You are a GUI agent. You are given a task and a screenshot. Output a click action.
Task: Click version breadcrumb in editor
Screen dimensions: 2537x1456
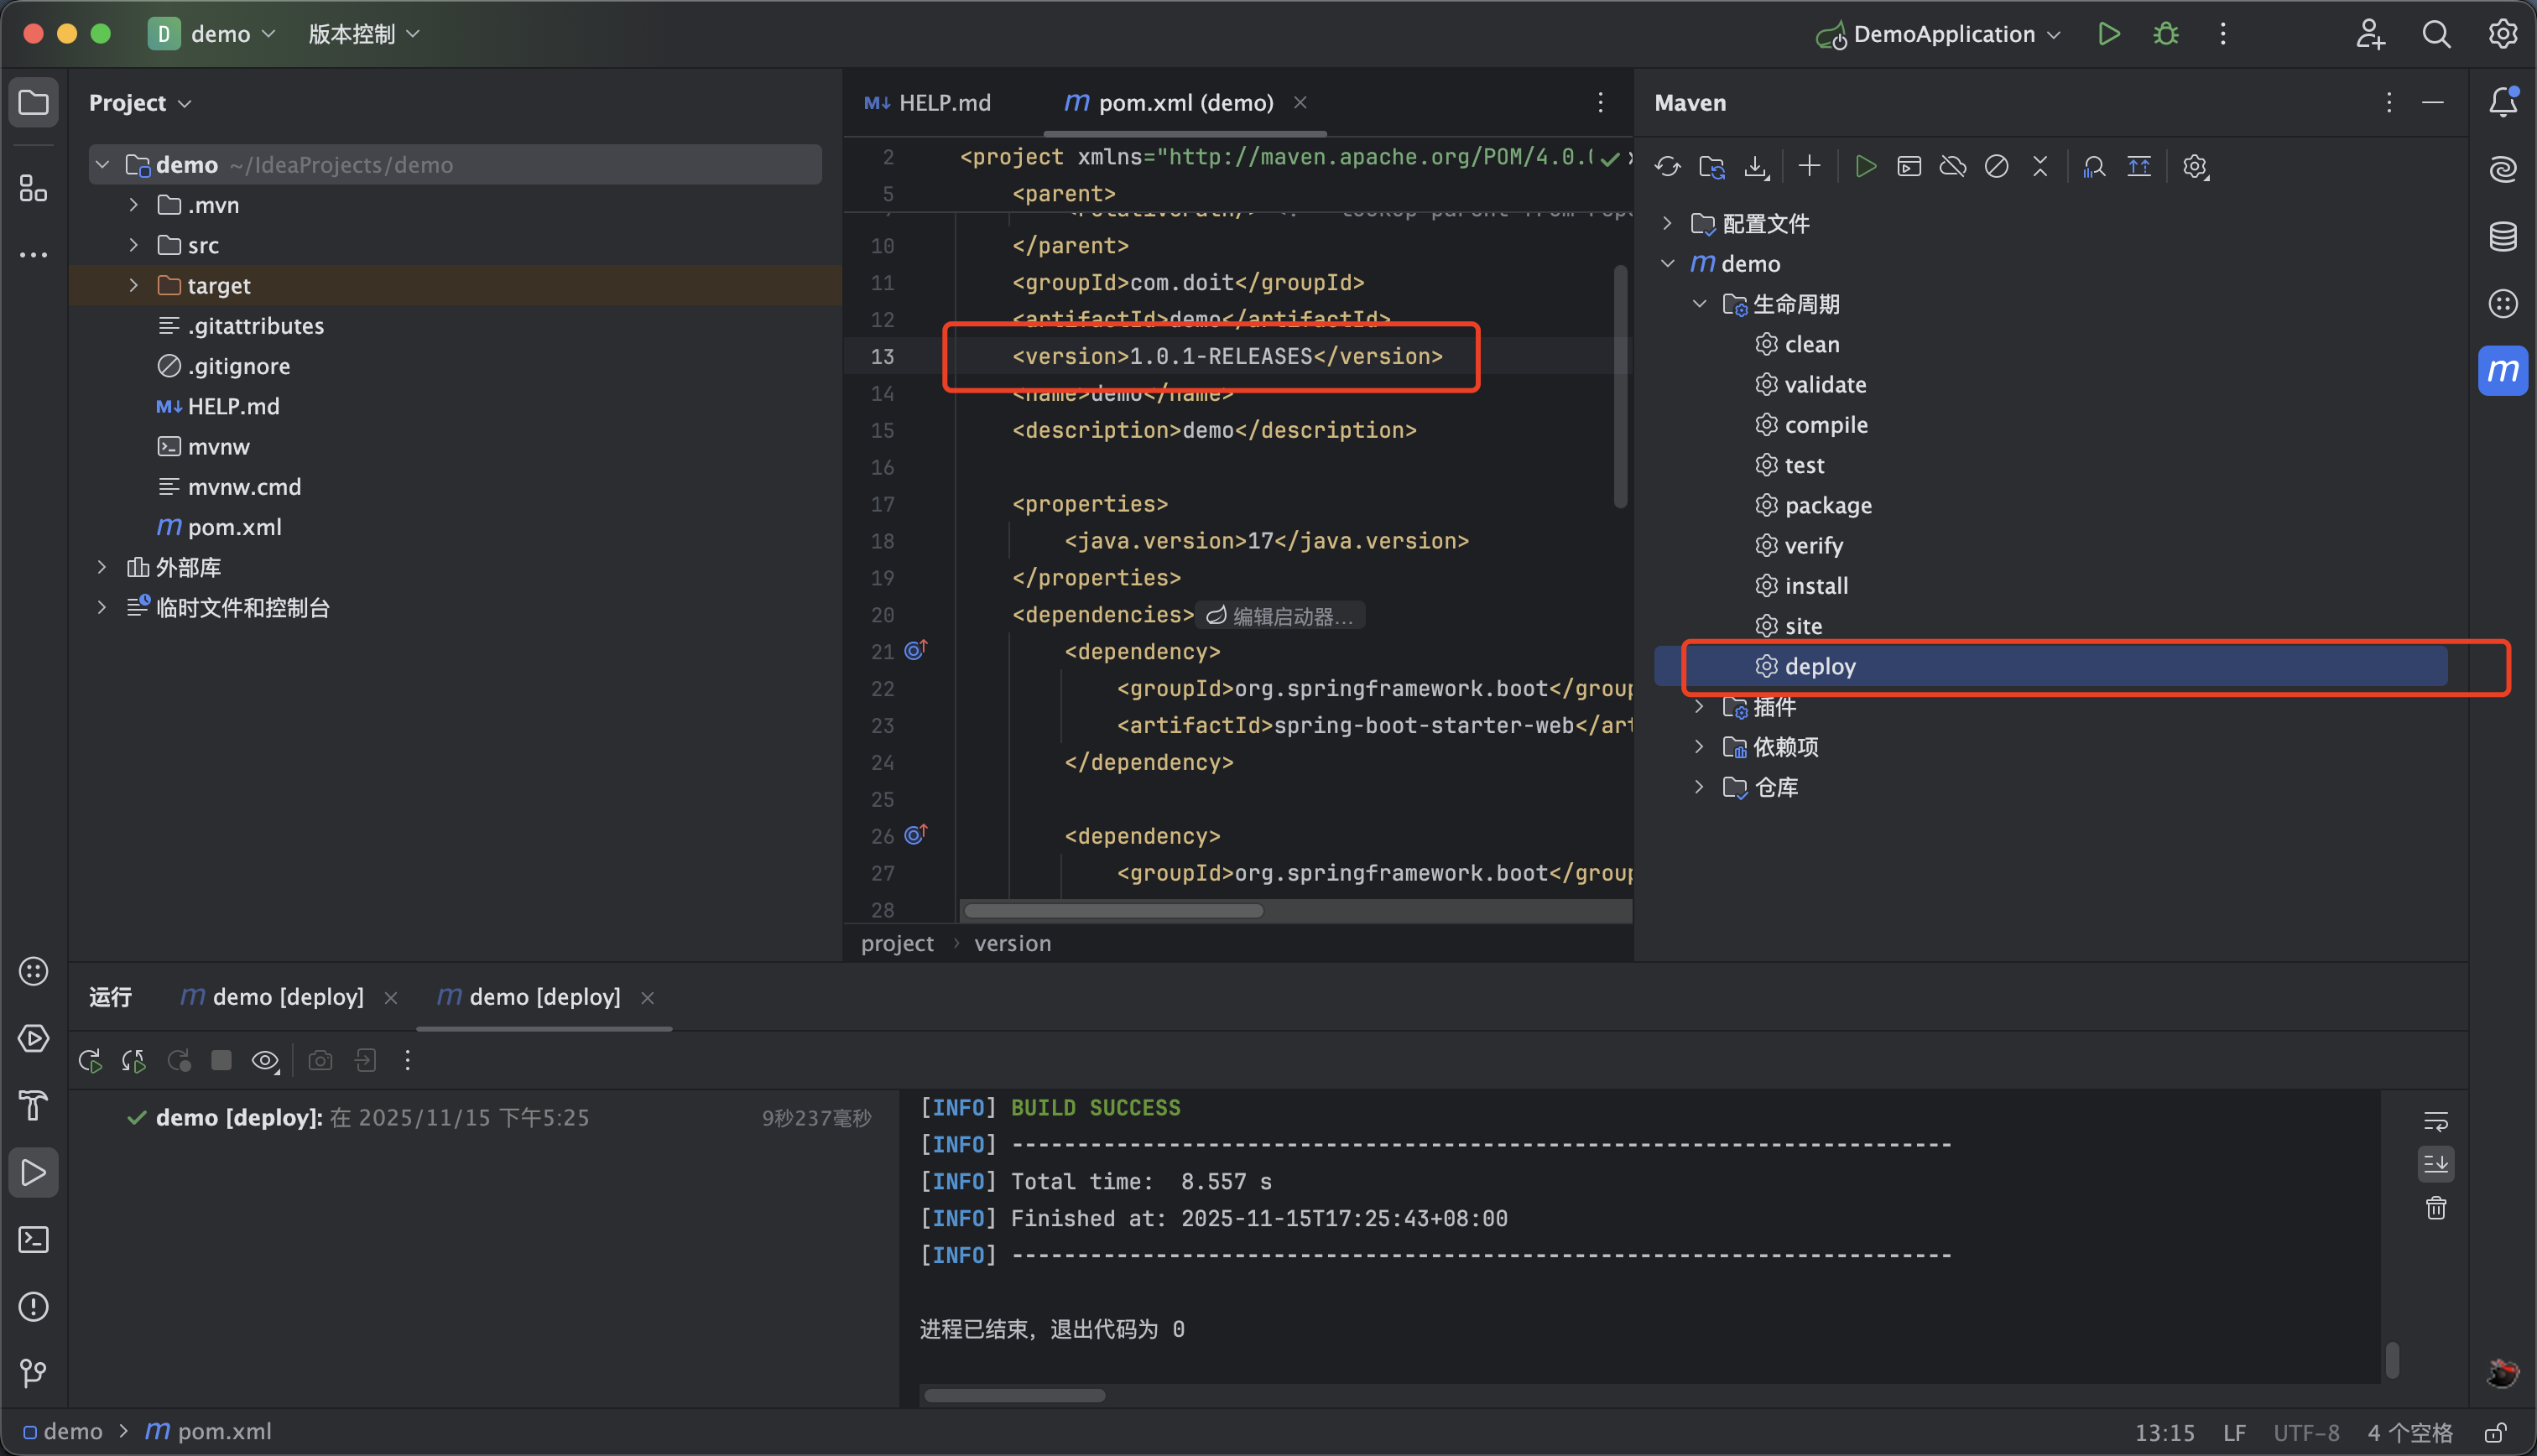[x=1012, y=943]
